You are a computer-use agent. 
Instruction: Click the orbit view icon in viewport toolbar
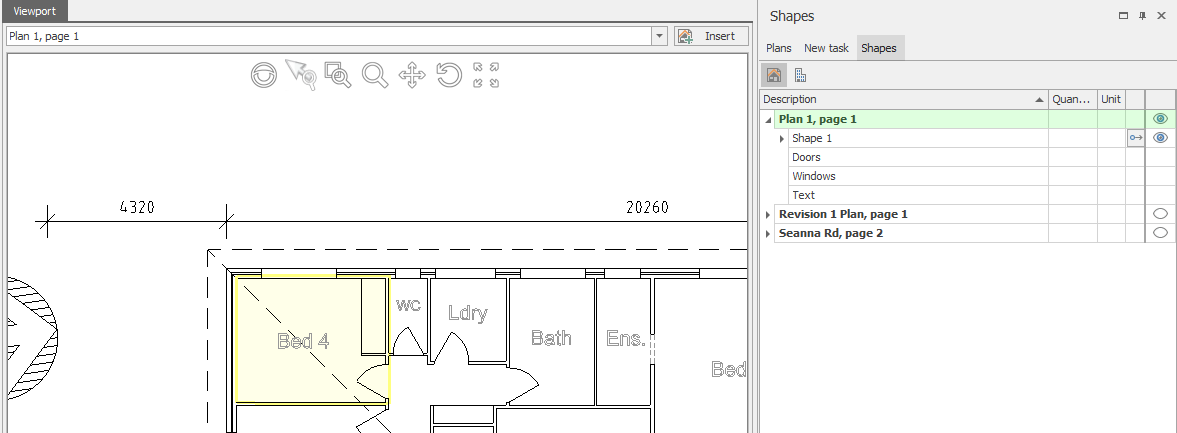(264, 75)
